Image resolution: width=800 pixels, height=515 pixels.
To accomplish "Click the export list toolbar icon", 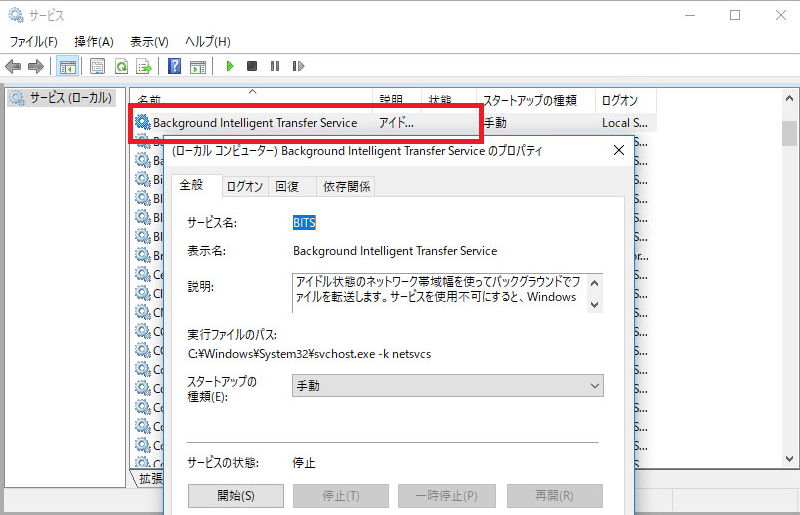I will tap(144, 66).
